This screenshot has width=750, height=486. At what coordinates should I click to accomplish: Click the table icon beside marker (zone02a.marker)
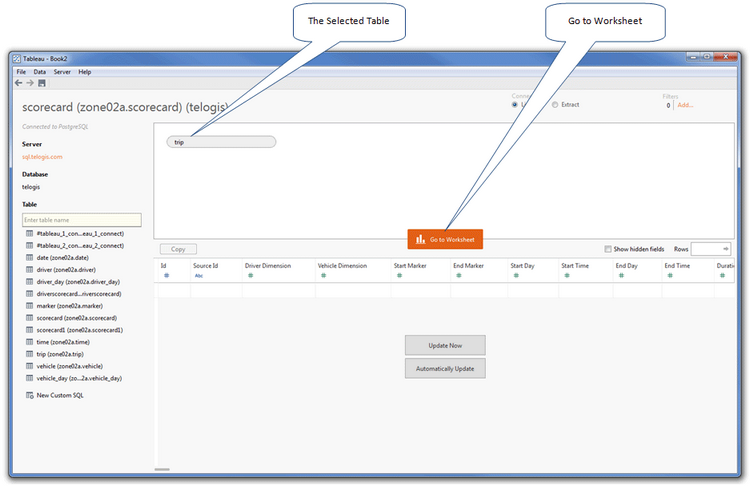point(29,306)
